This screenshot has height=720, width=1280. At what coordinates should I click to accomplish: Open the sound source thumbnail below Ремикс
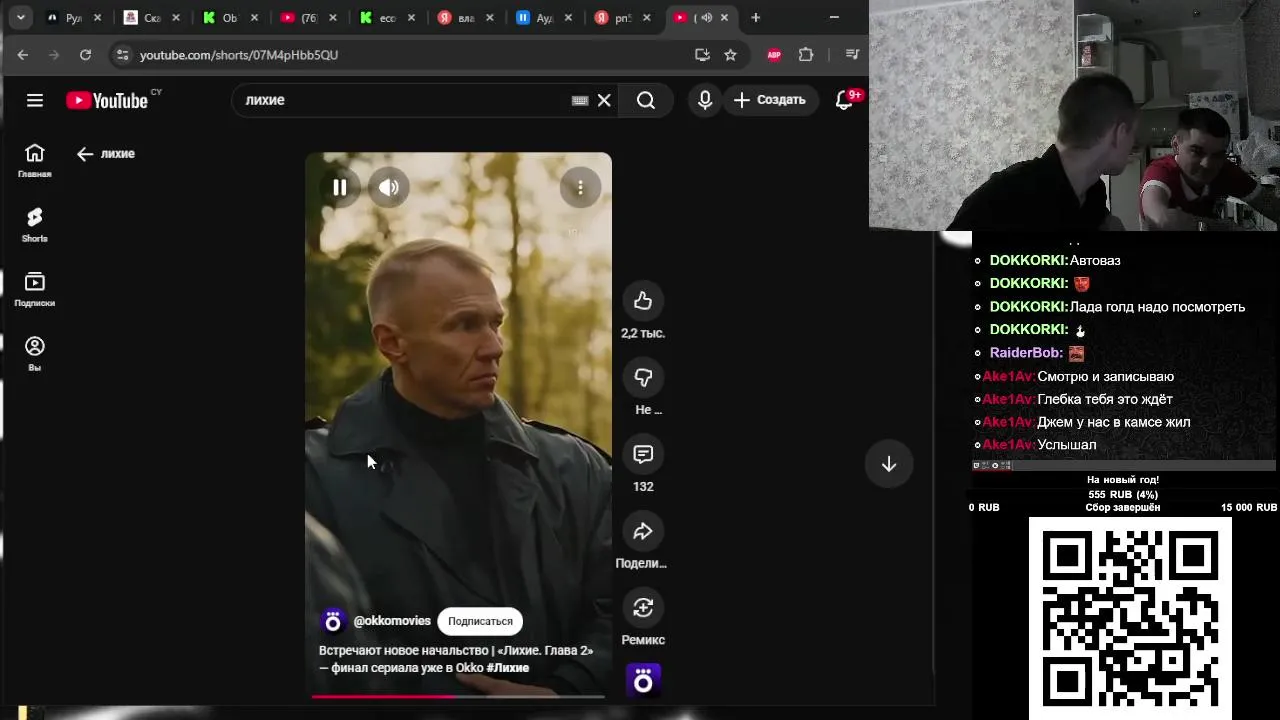coord(643,681)
